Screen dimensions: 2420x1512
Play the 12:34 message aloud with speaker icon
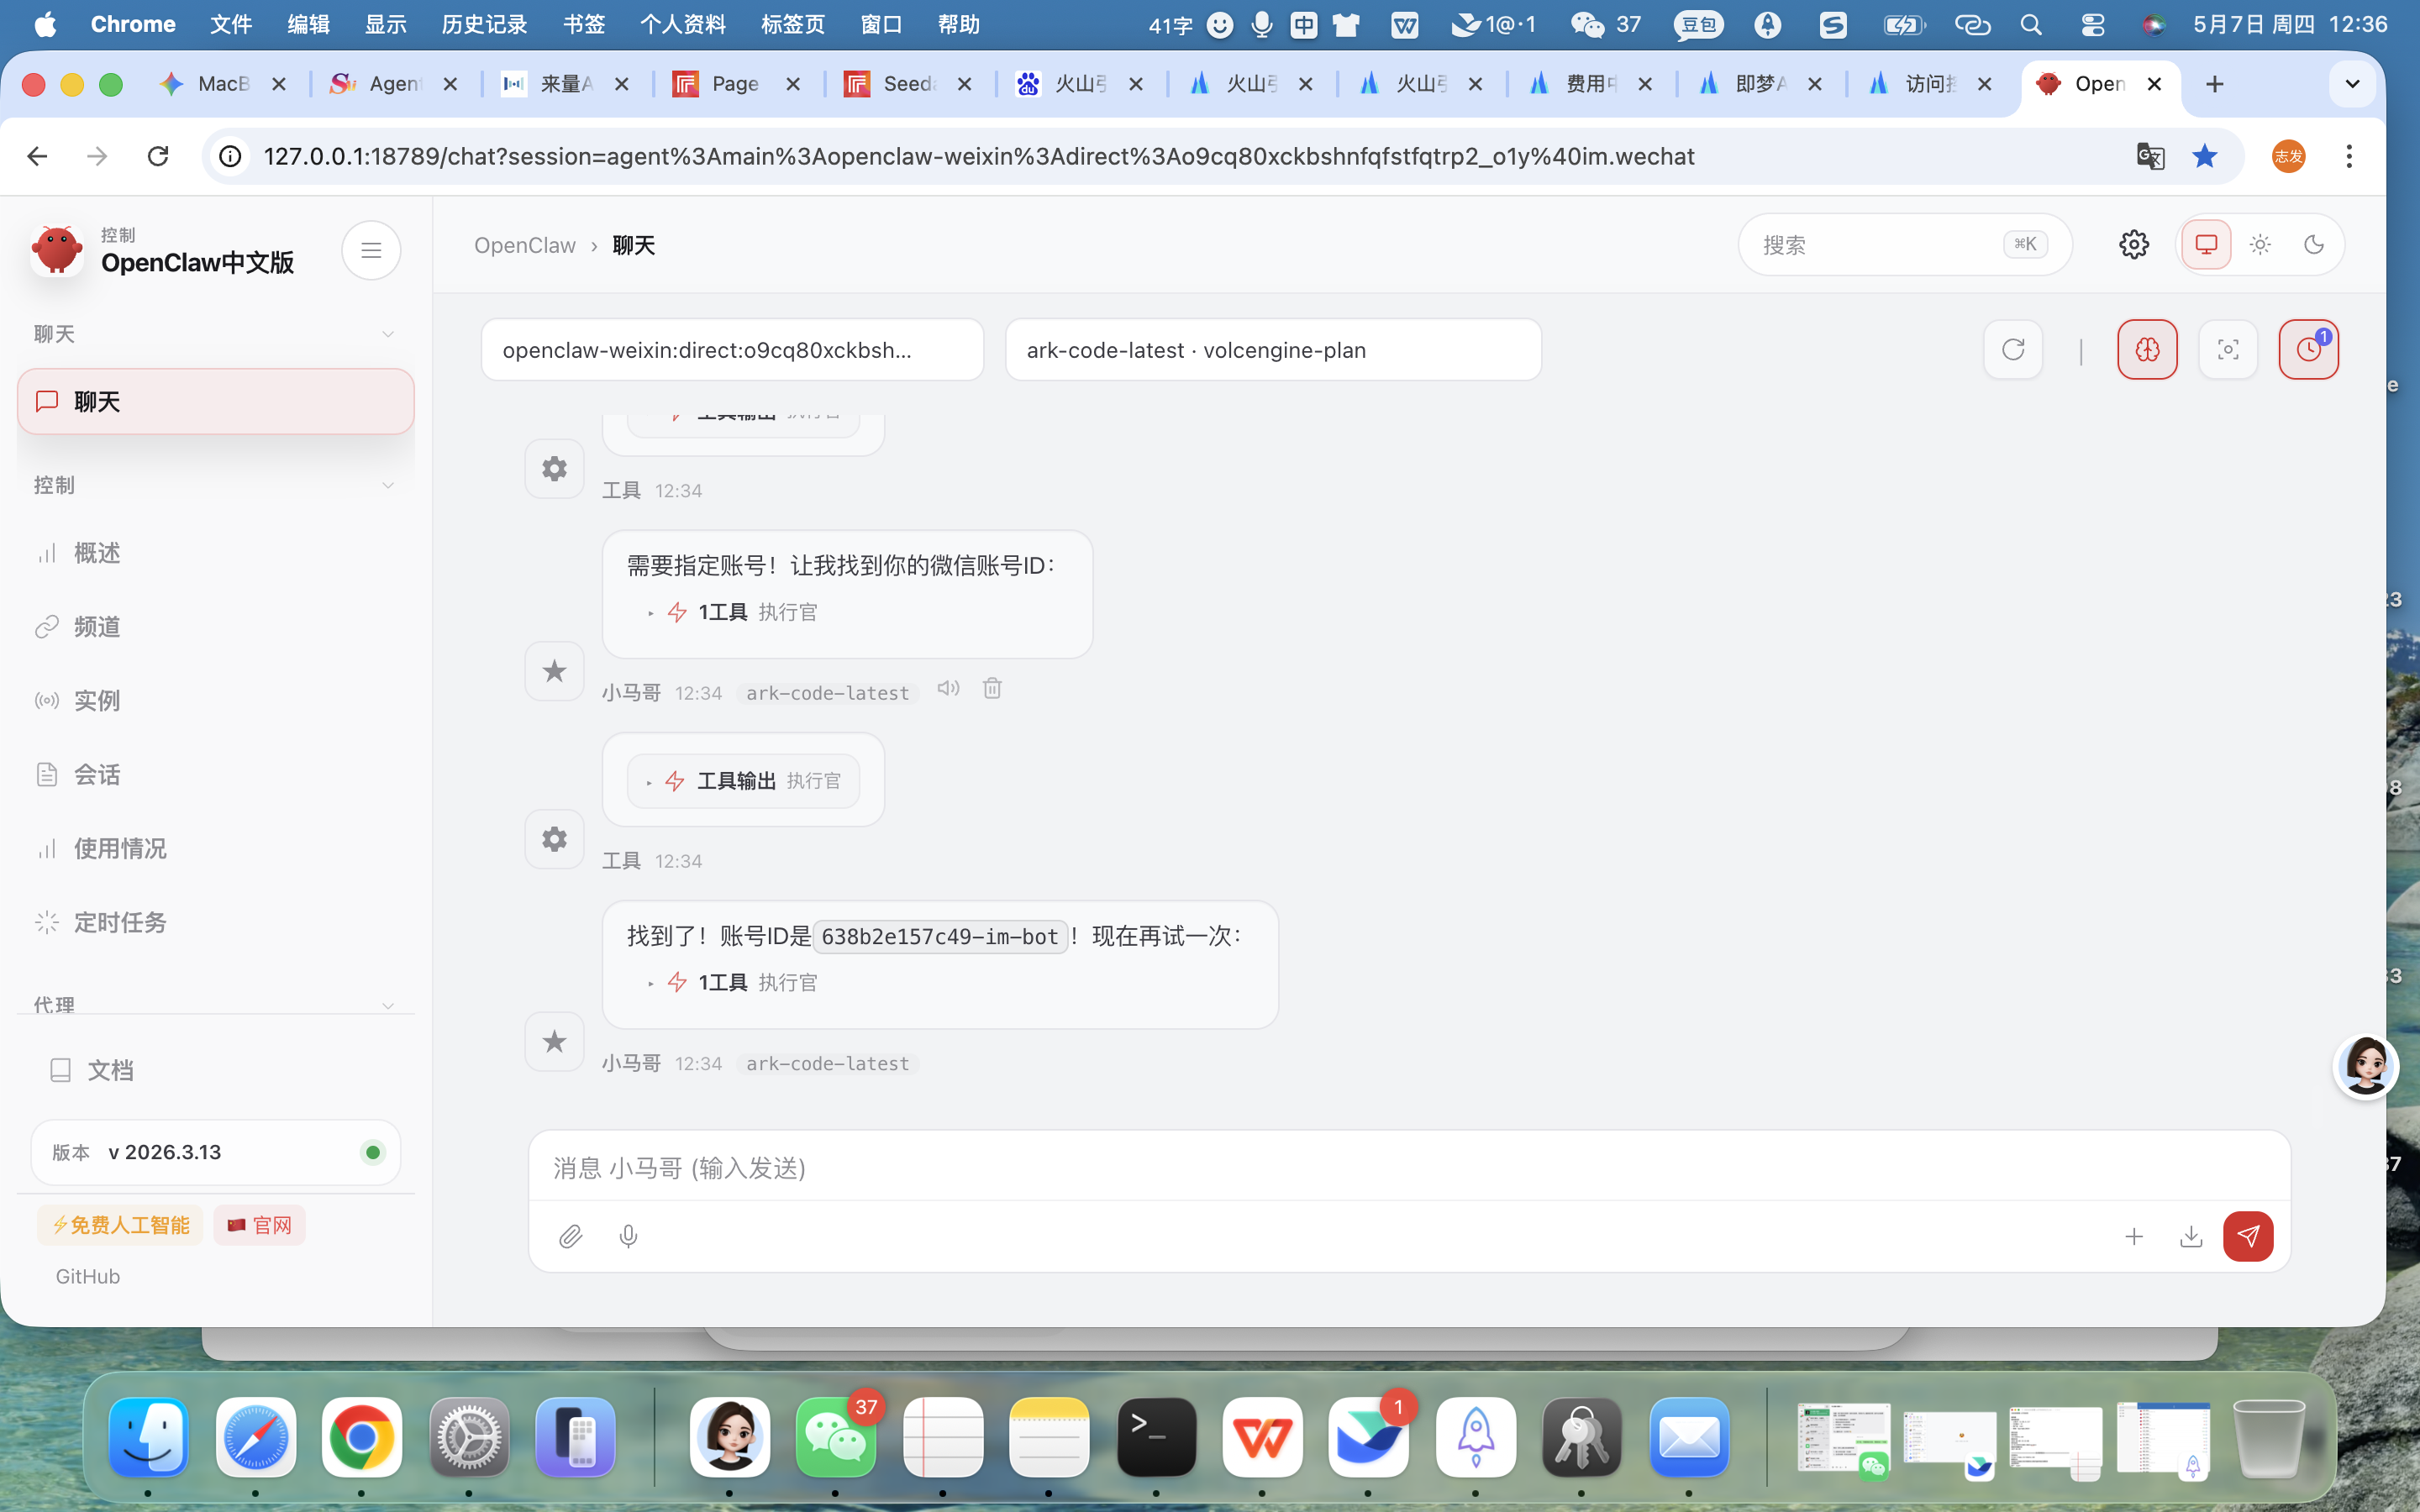(948, 689)
